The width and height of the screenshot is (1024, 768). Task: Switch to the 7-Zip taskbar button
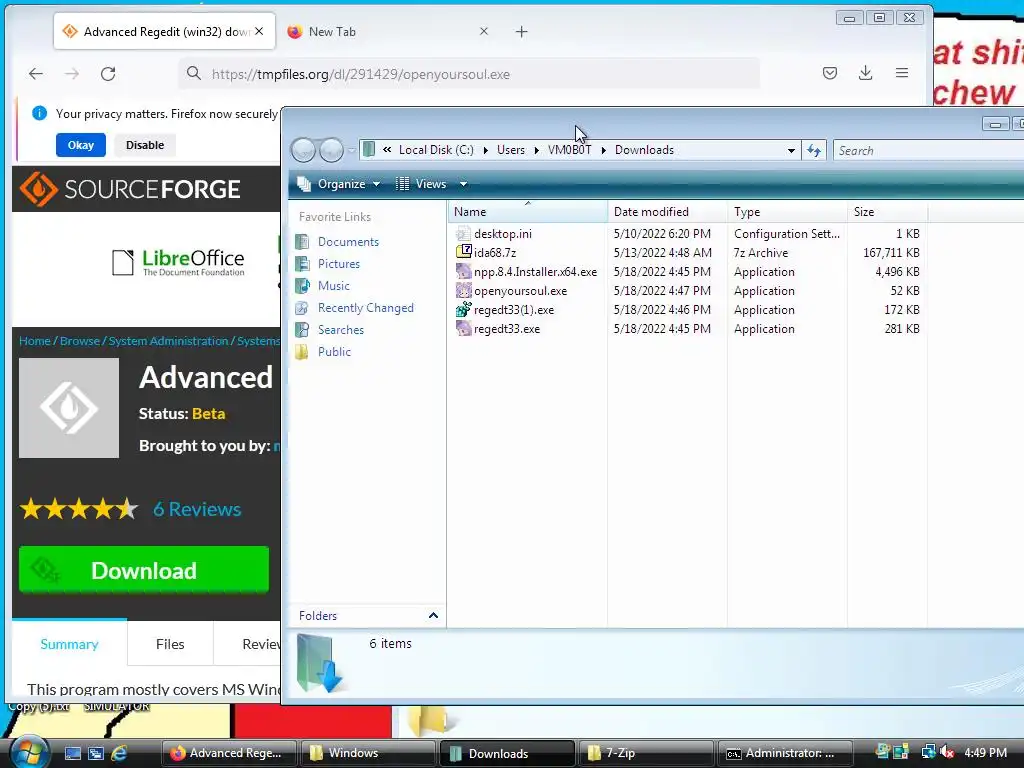[646, 753]
